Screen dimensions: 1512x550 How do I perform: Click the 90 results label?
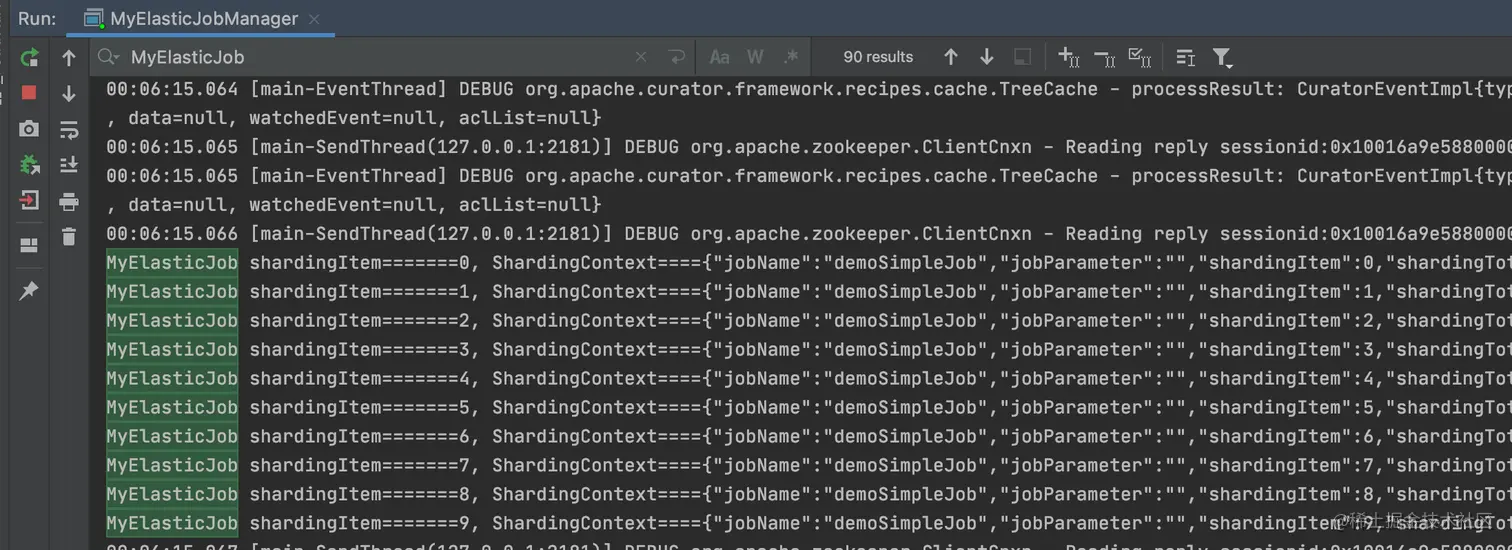878,57
